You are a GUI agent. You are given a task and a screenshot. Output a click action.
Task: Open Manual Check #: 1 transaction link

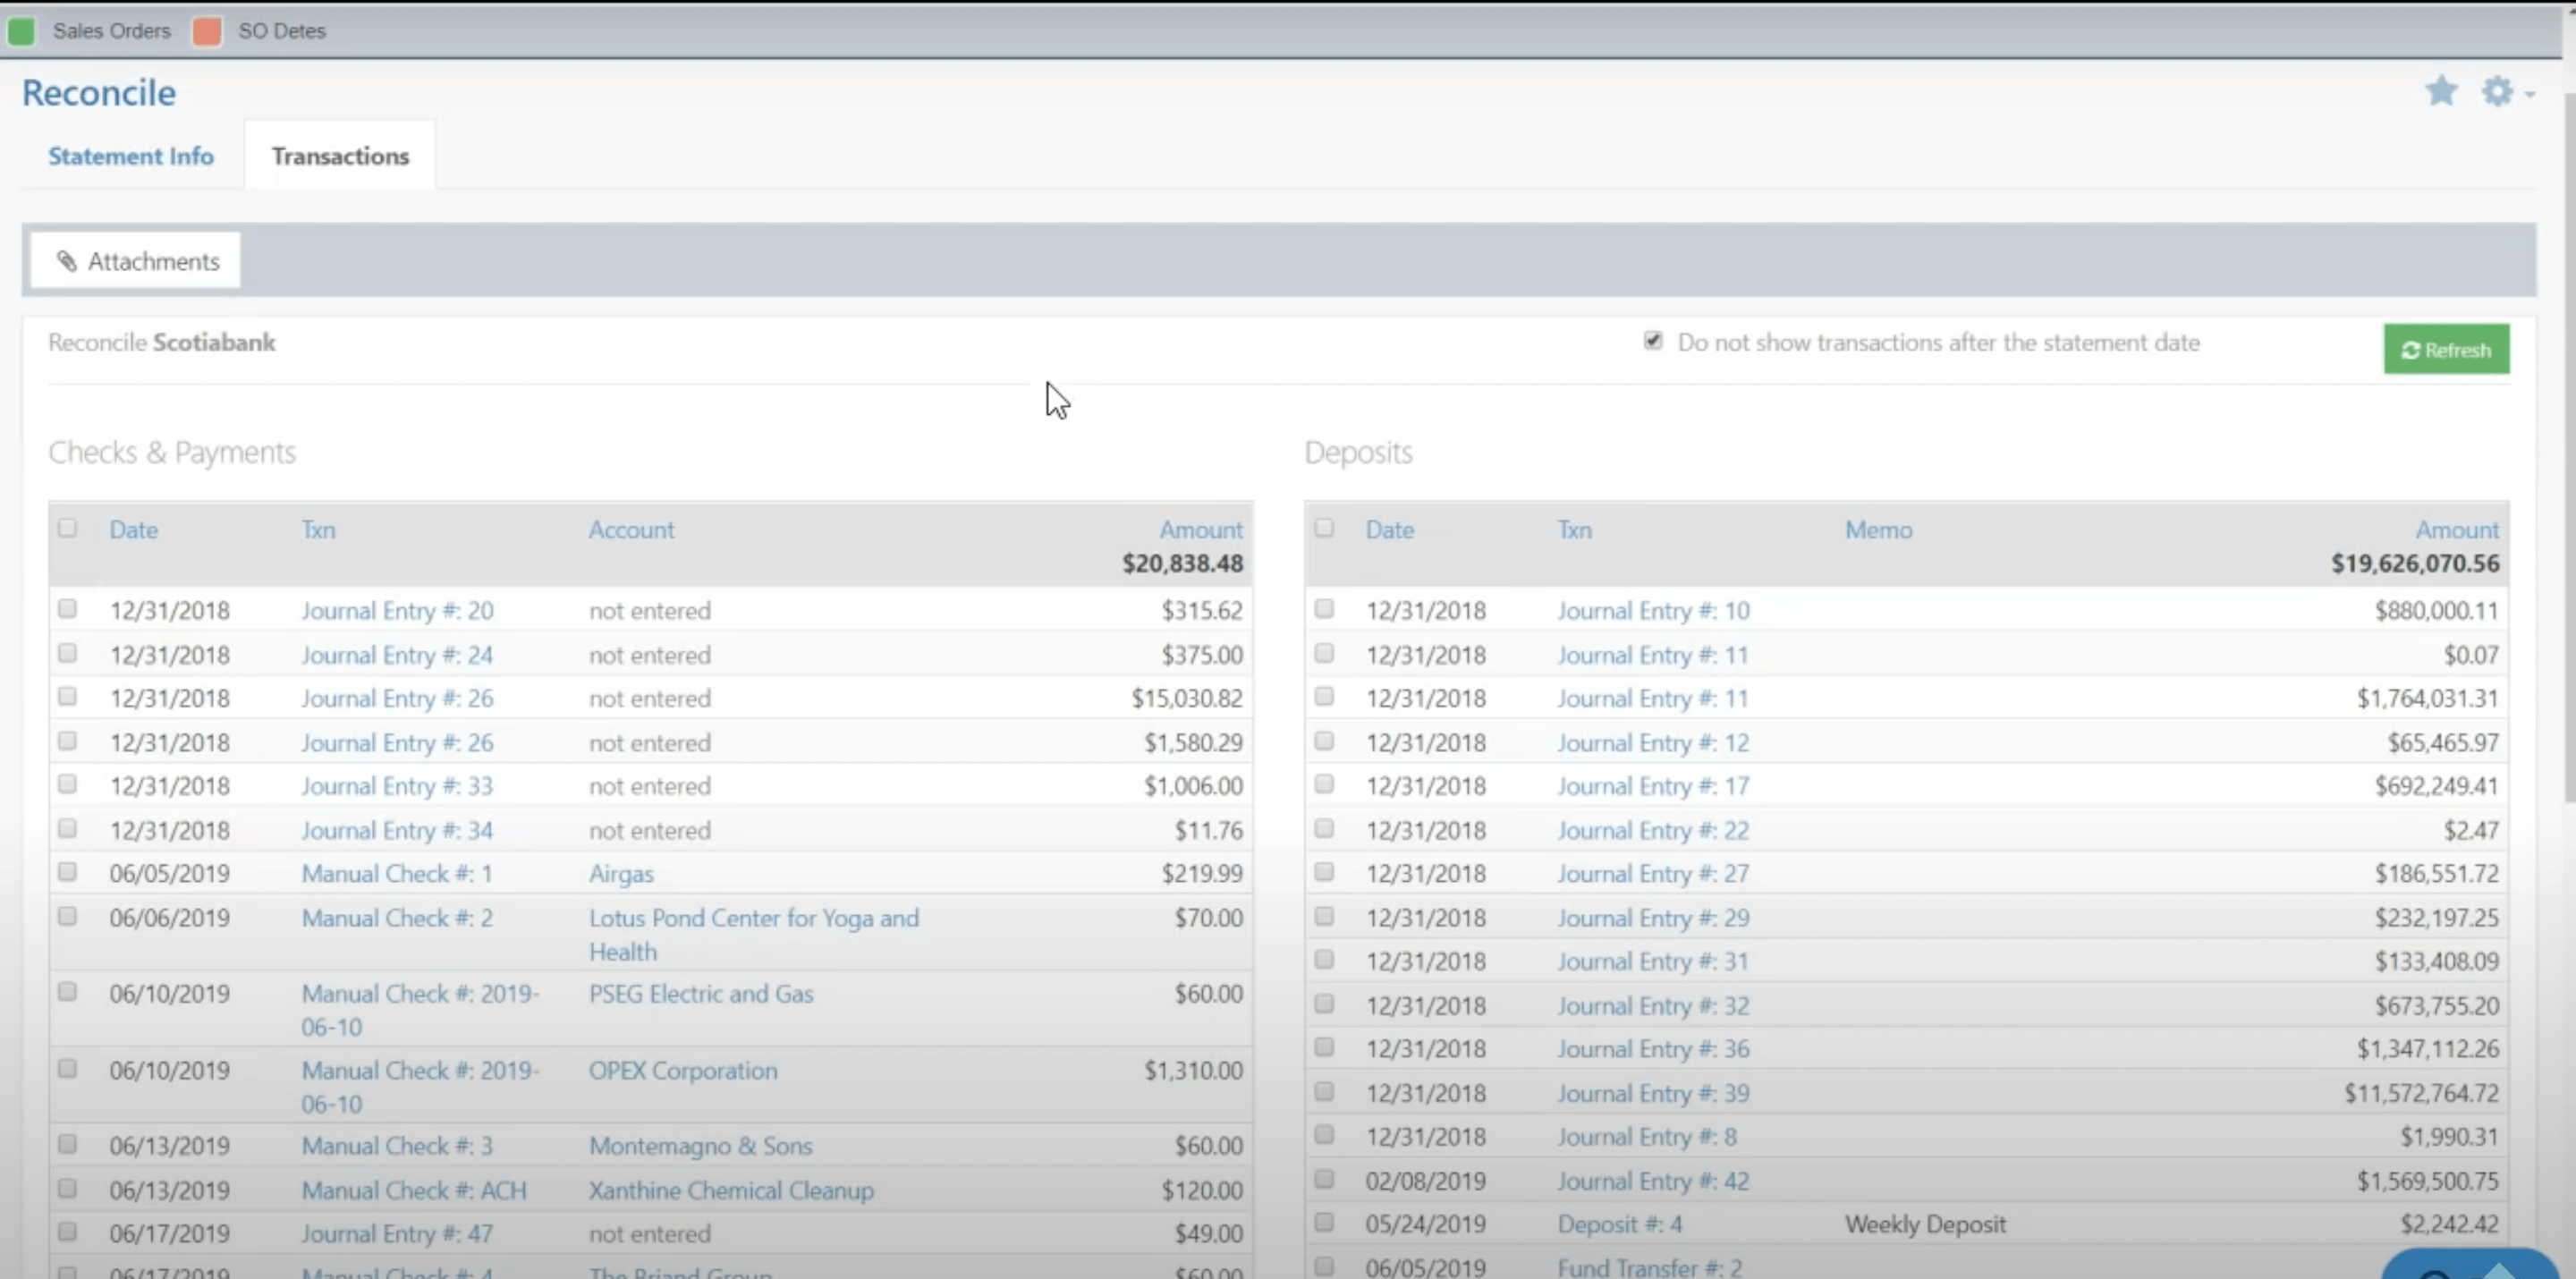tap(396, 874)
